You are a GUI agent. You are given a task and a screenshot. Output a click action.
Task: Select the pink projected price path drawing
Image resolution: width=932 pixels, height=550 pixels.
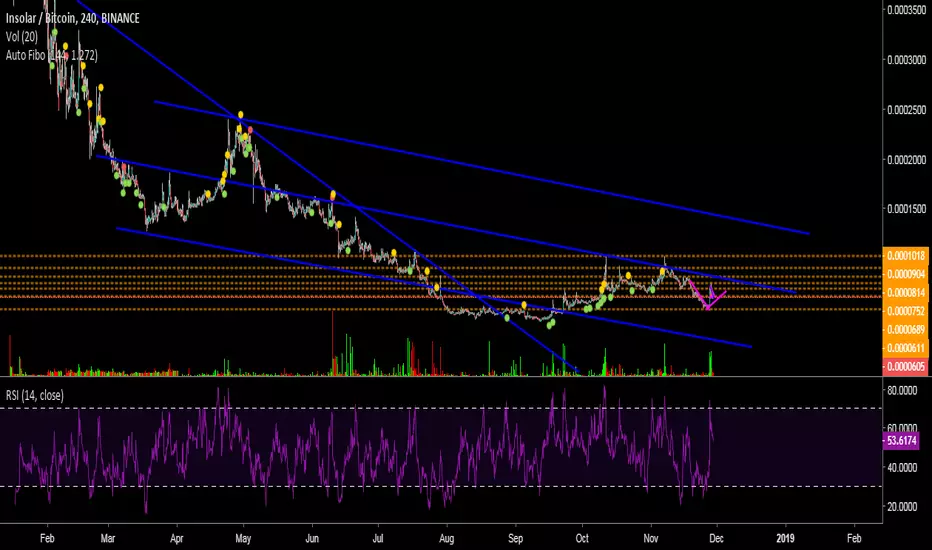707,296
